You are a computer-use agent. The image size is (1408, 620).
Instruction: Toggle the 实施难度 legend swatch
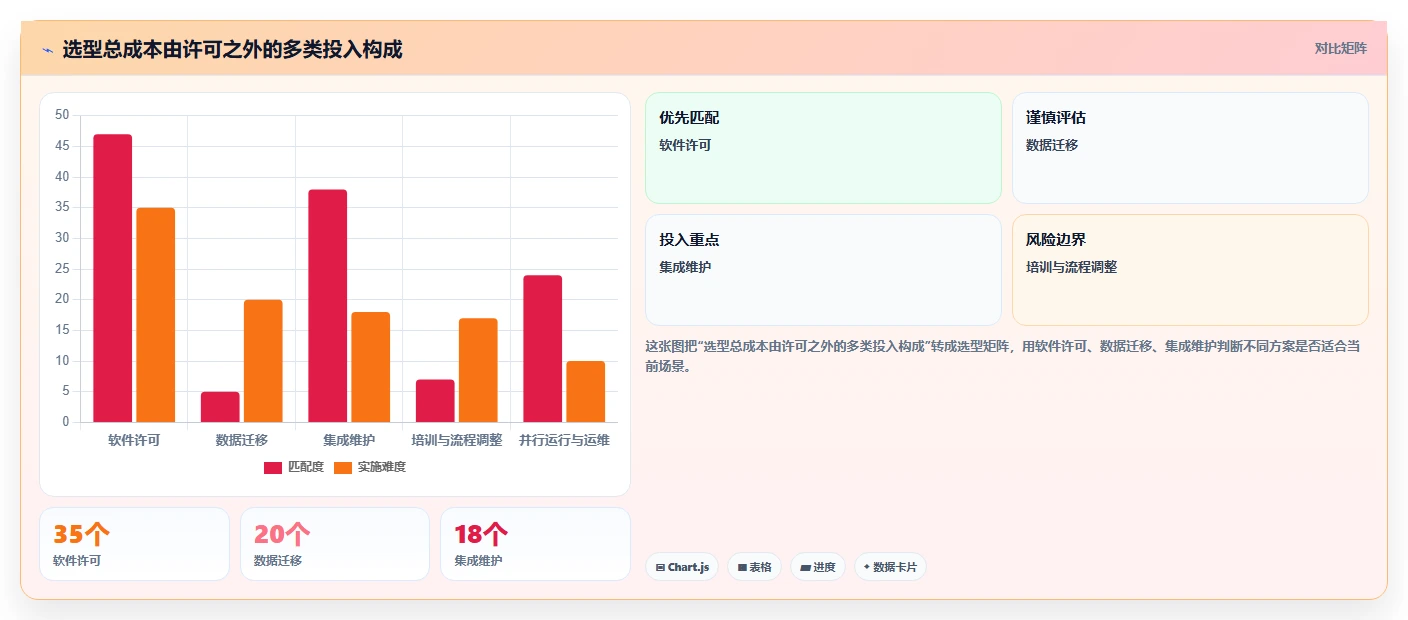(343, 467)
